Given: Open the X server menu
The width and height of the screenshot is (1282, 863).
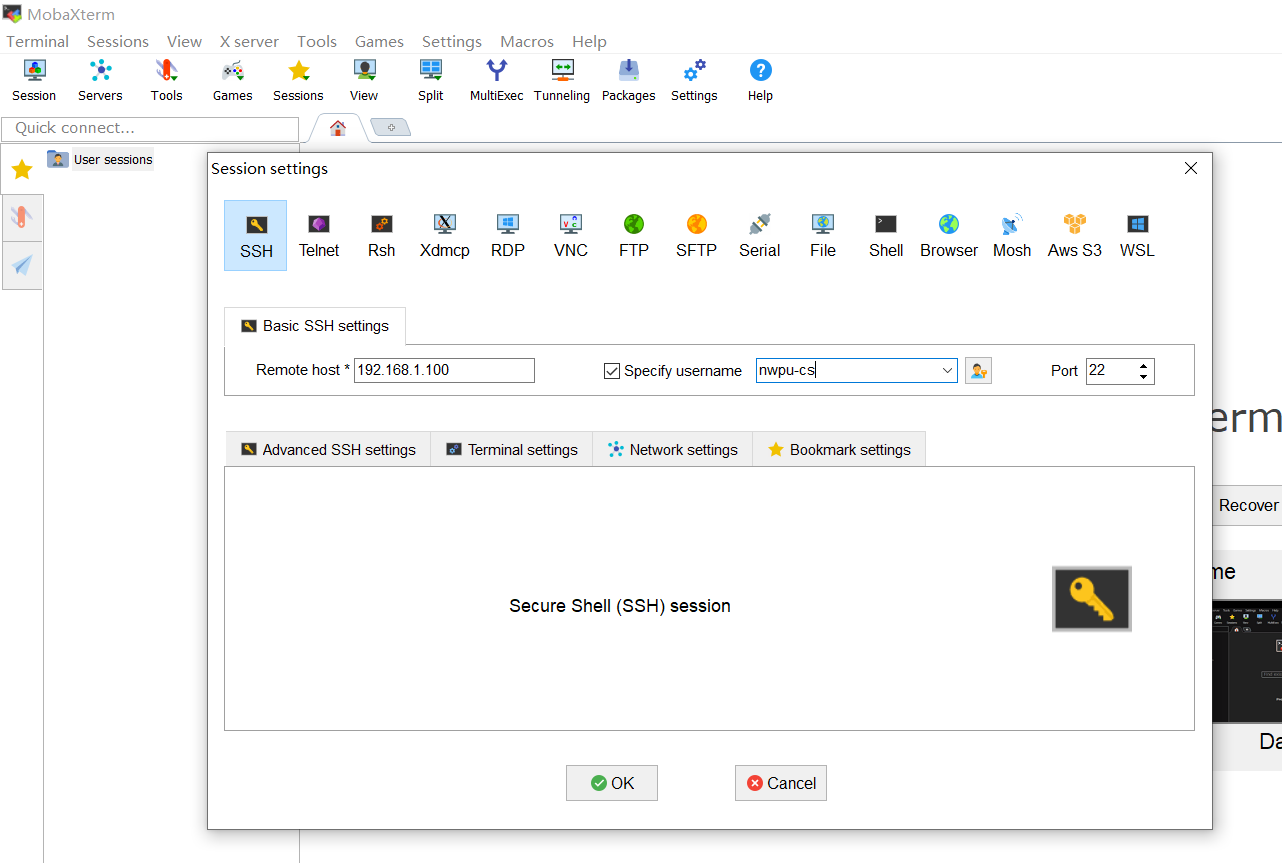Looking at the screenshot, I should point(249,41).
